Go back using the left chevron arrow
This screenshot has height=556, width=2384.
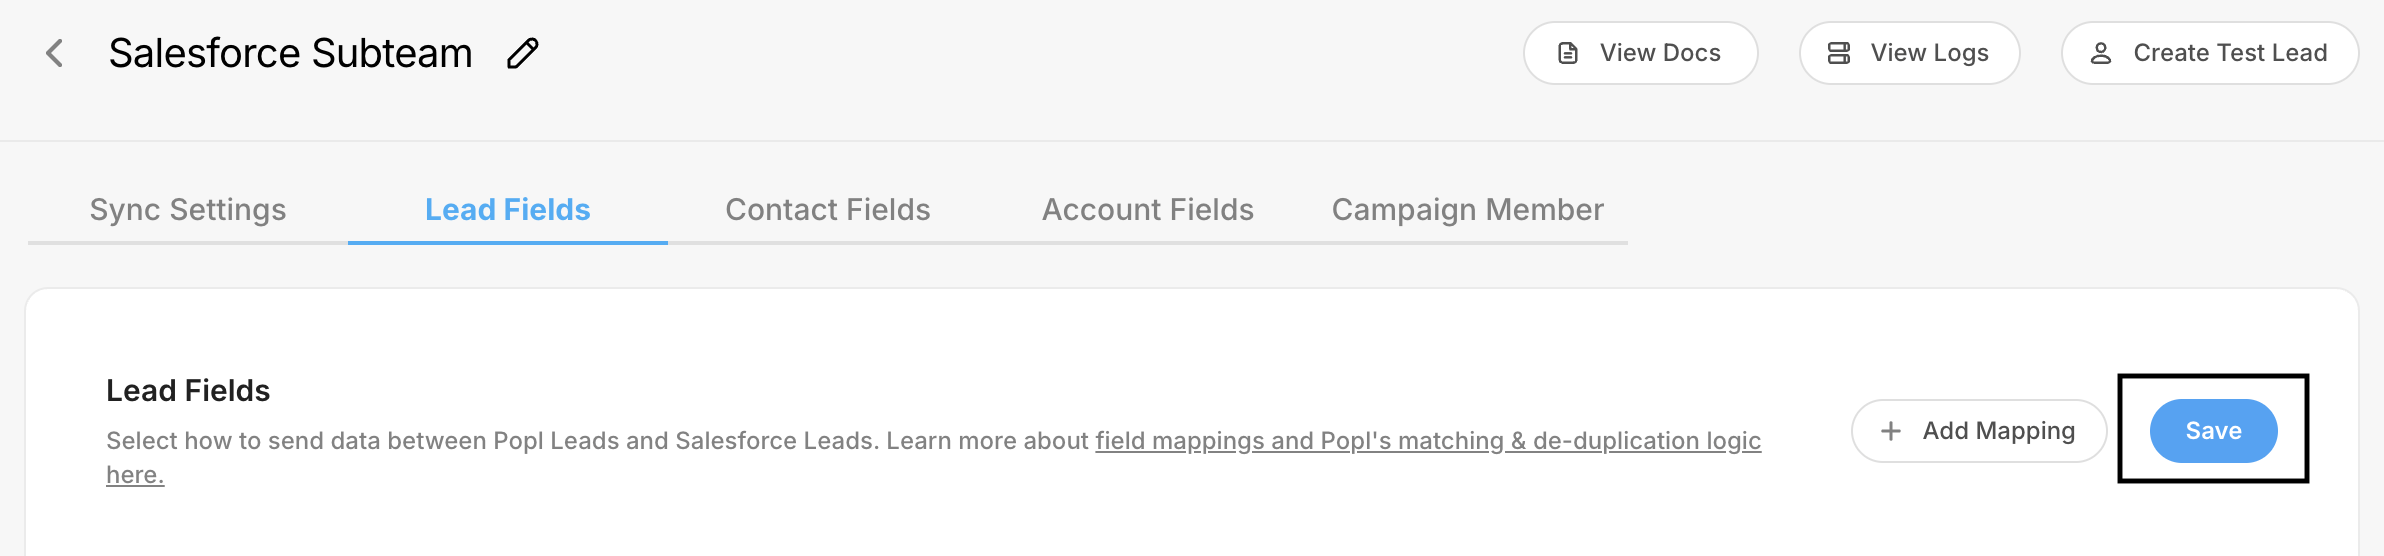(55, 53)
